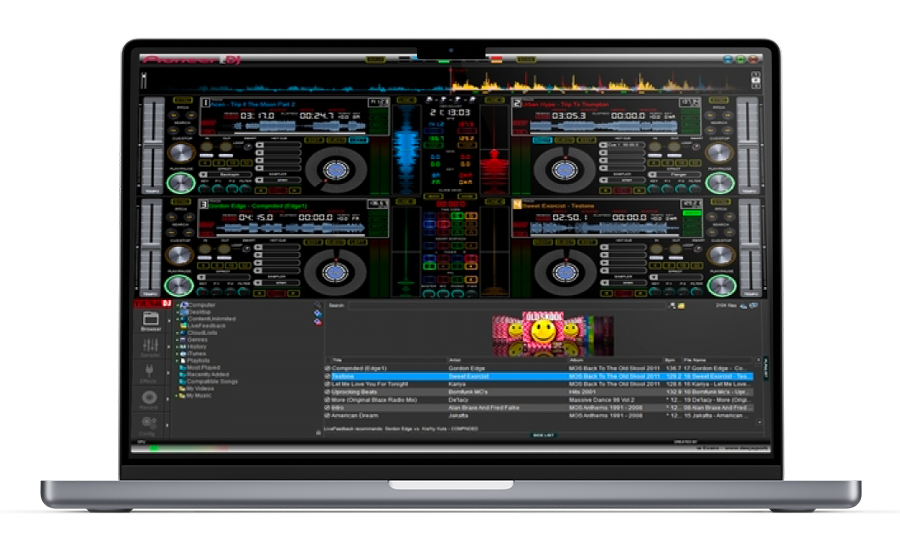
Task: Switch to the Sampler panel tab
Action: point(150,347)
